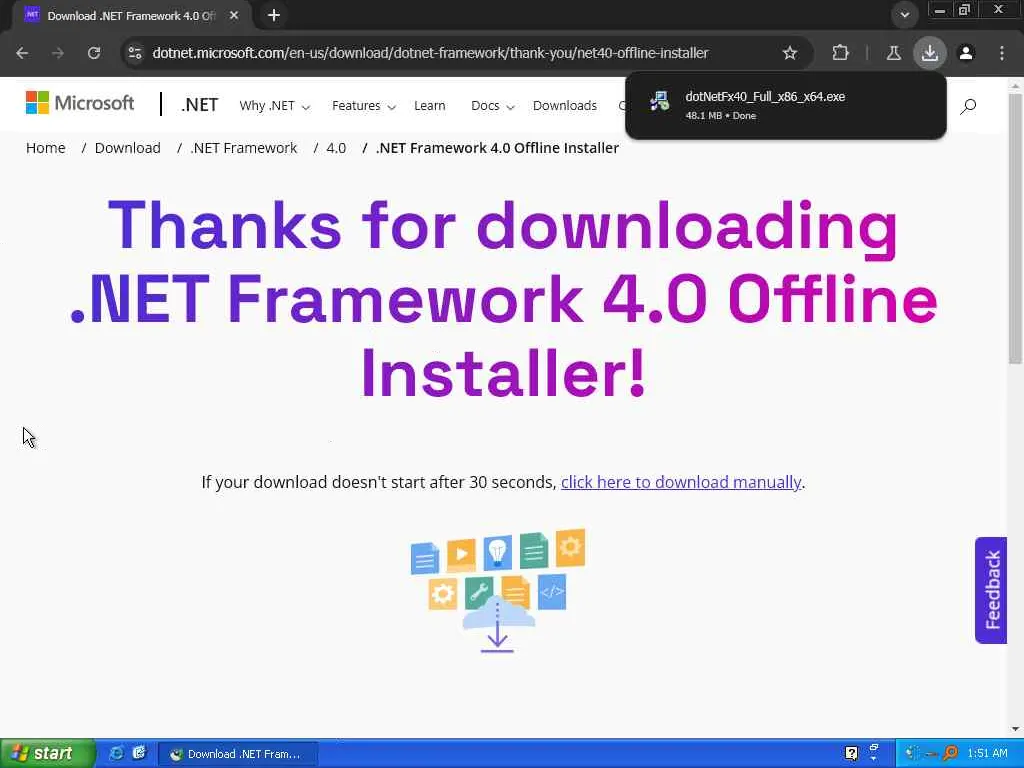Click the Microsoft logo
The height and width of the screenshot is (768, 1024).
80,103
